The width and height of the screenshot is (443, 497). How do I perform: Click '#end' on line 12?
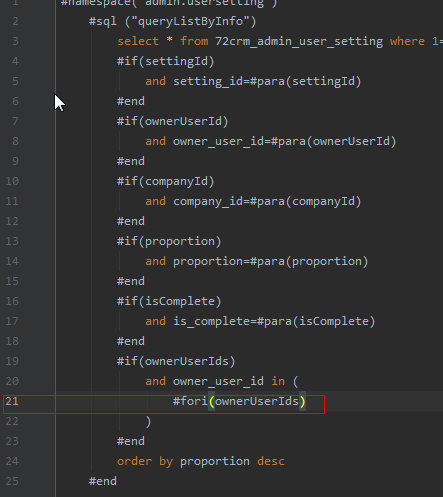coord(131,221)
